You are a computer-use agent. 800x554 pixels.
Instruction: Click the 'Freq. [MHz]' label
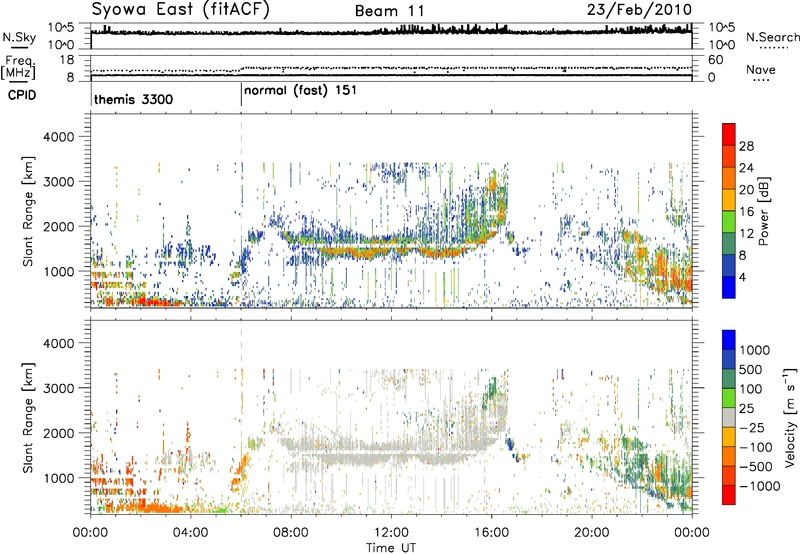point(18,68)
